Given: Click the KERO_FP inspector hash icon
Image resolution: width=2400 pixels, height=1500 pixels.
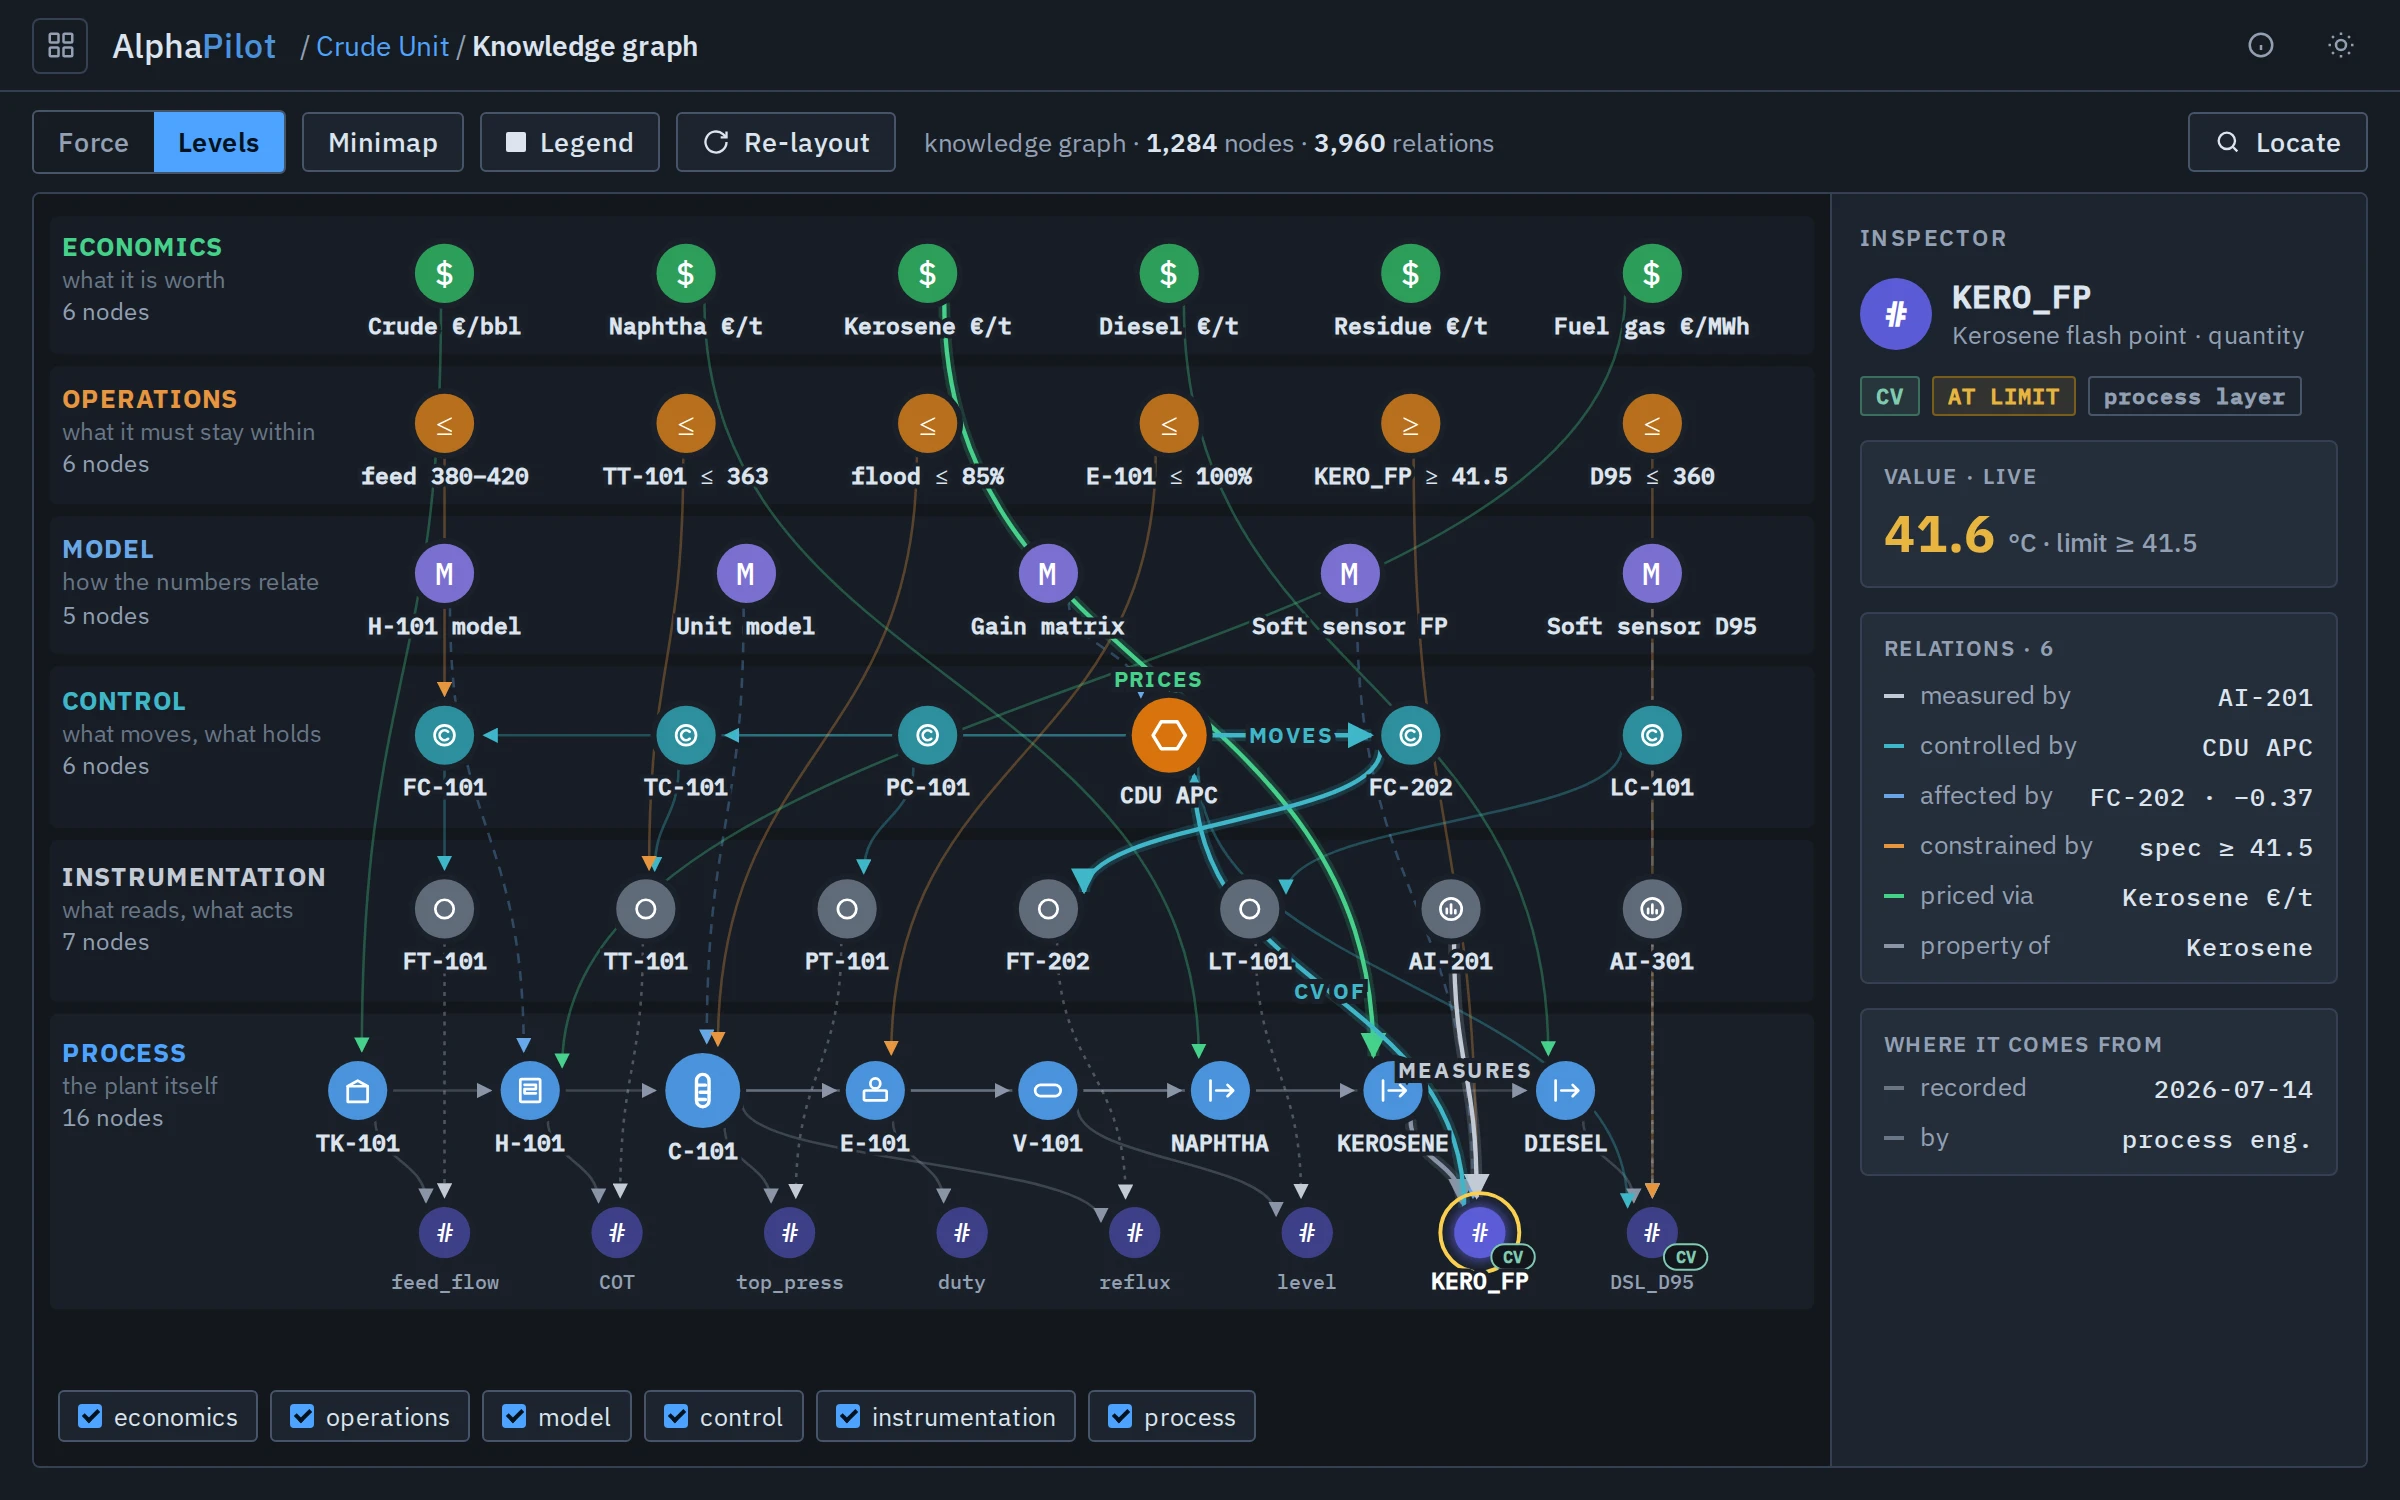Looking at the screenshot, I should coord(1895,314).
